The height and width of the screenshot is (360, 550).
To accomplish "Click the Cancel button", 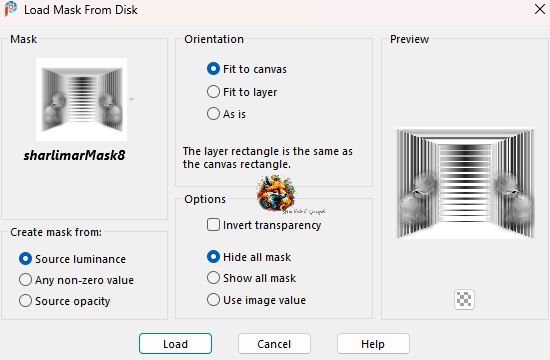I will click(274, 344).
